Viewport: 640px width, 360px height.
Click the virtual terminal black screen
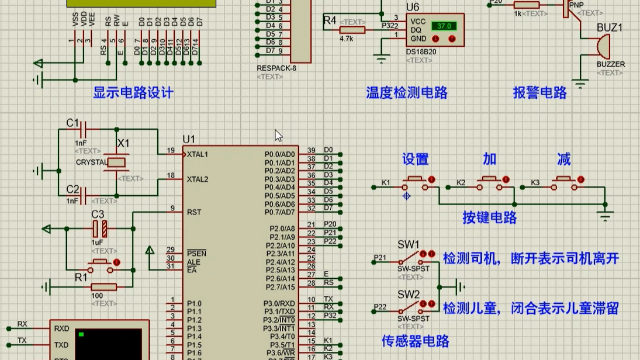pos(109,344)
